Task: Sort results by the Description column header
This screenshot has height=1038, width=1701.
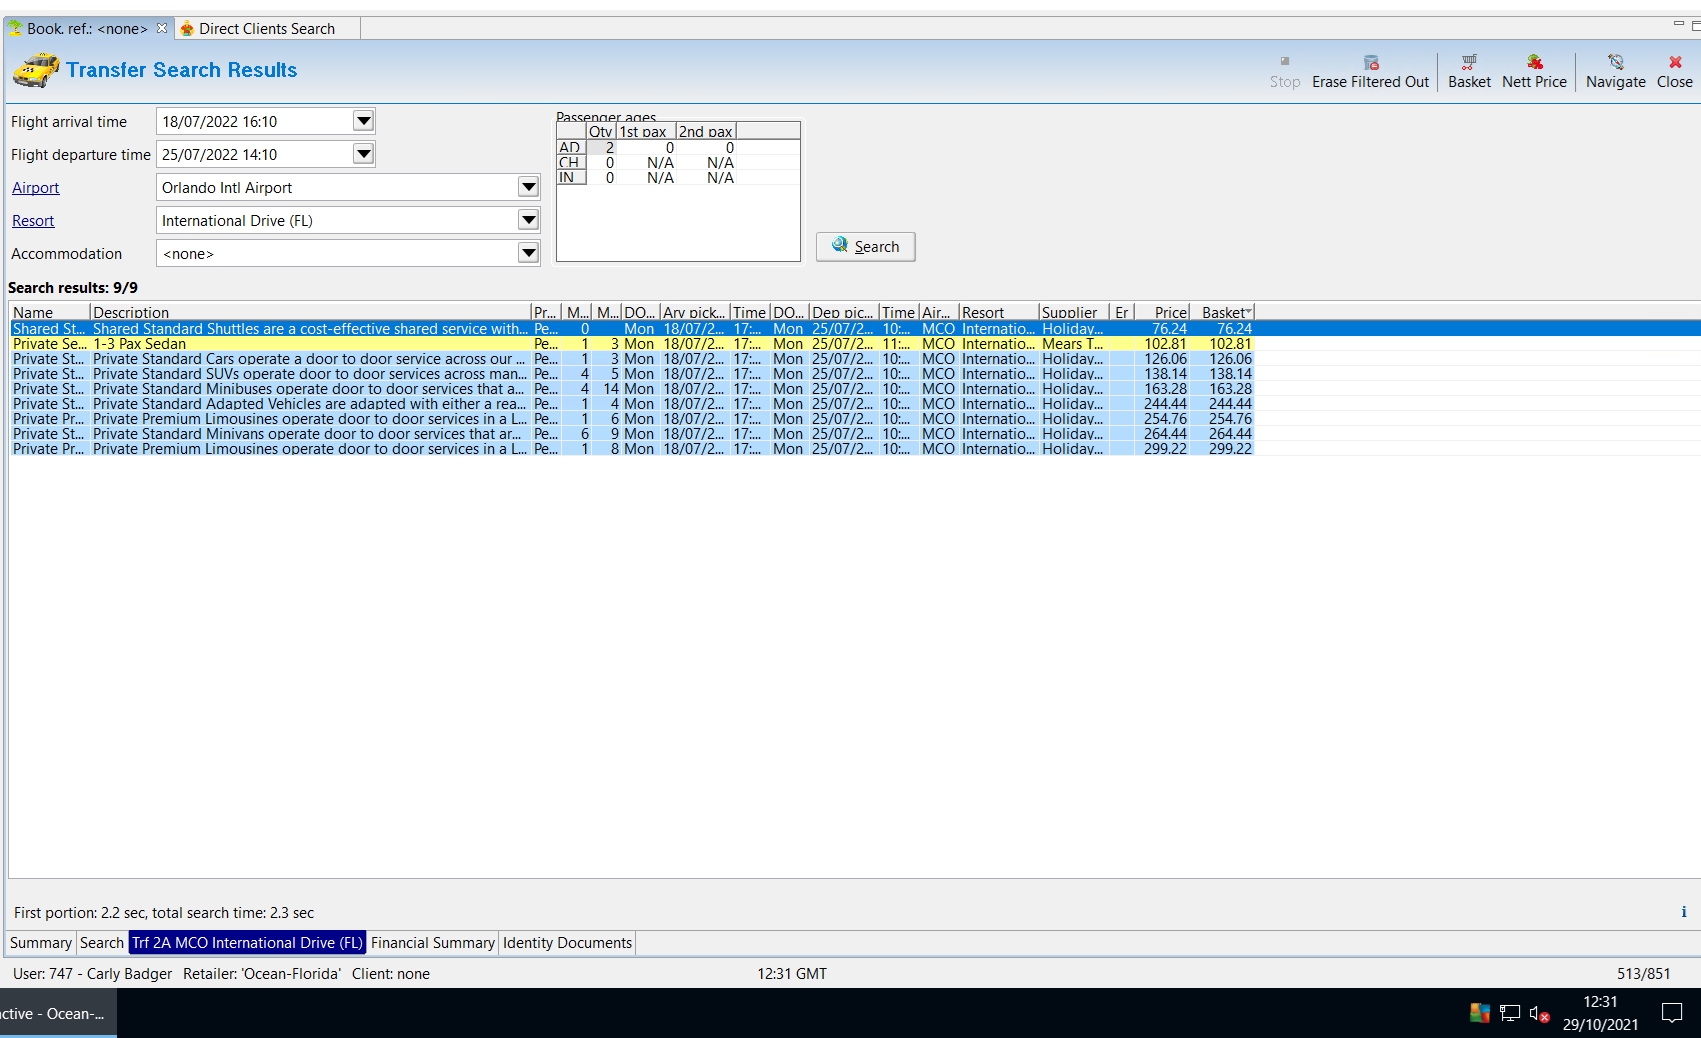Action: pos(310,312)
